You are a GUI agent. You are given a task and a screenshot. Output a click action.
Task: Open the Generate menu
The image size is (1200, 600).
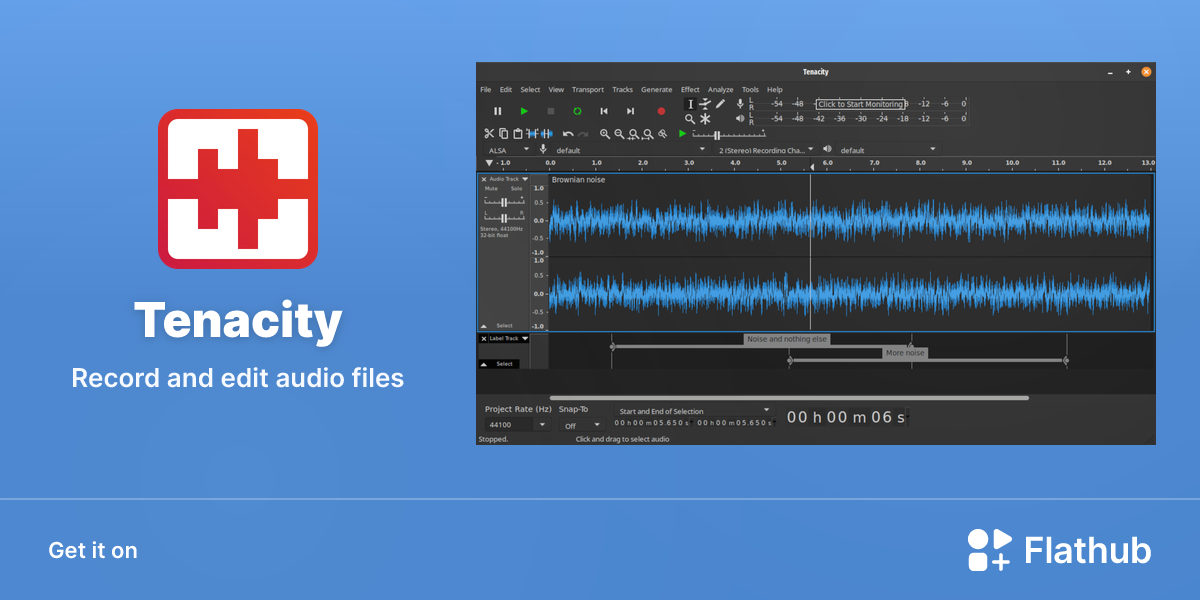[657, 90]
